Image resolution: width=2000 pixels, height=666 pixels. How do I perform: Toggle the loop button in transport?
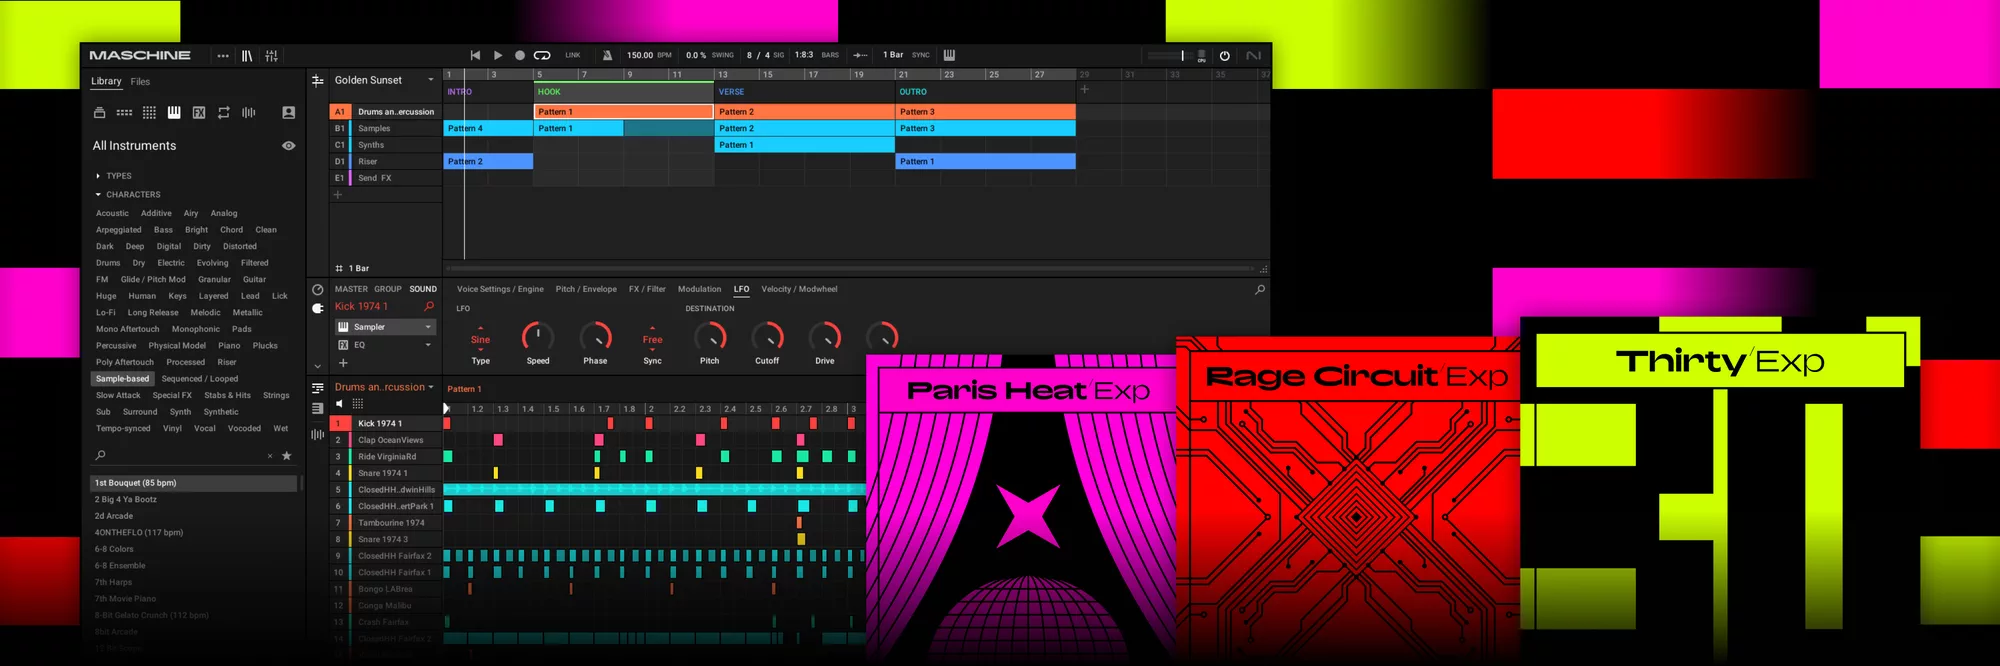(x=542, y=56)
